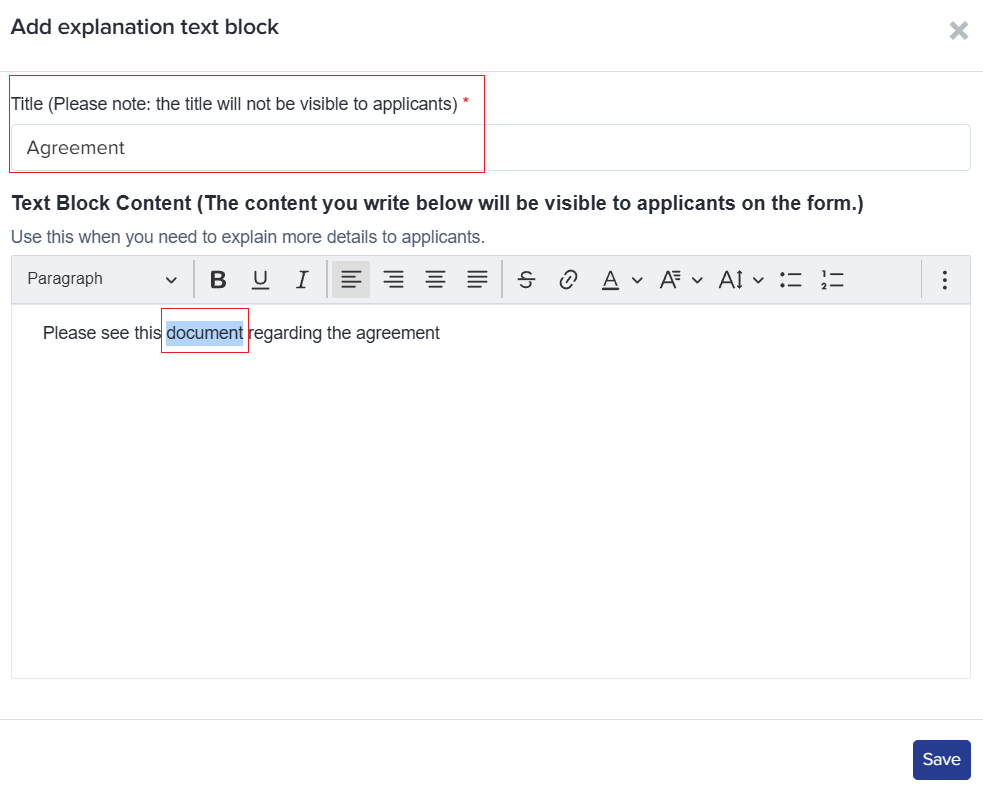Center align the text
The image size is (983, 795).
pyautogui.click(x=435, y=280)
